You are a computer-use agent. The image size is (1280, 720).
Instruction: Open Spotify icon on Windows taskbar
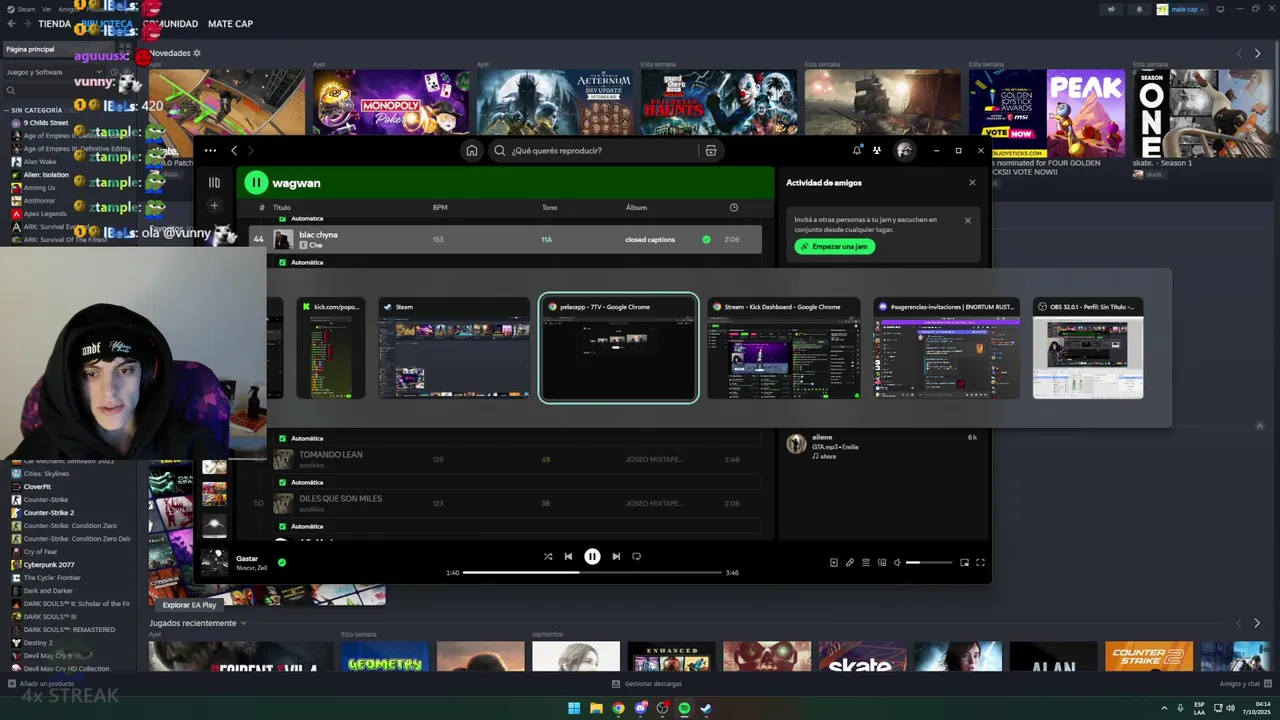(684, 709)
